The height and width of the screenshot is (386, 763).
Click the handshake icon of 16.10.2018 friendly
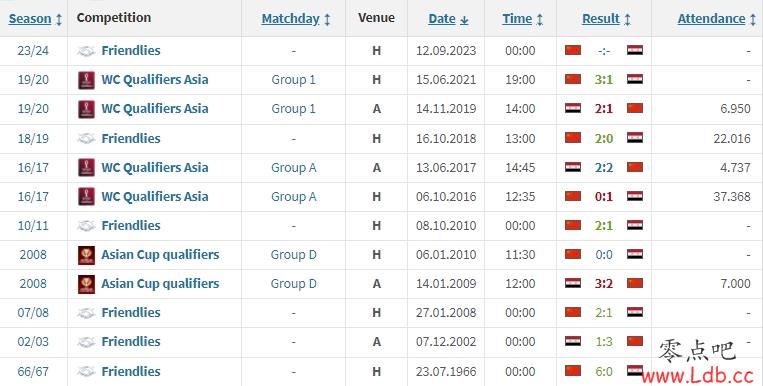[86, 139]
